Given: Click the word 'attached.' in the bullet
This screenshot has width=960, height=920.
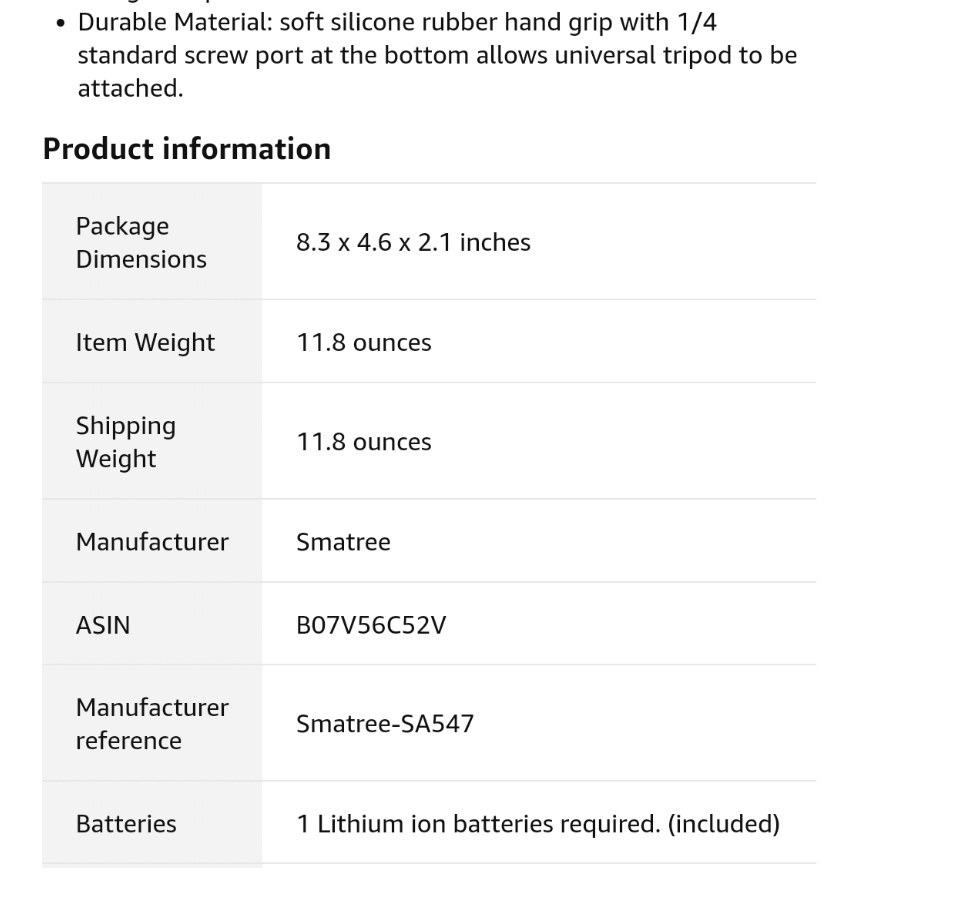Looking at the screenshot, I should (131, 88).
